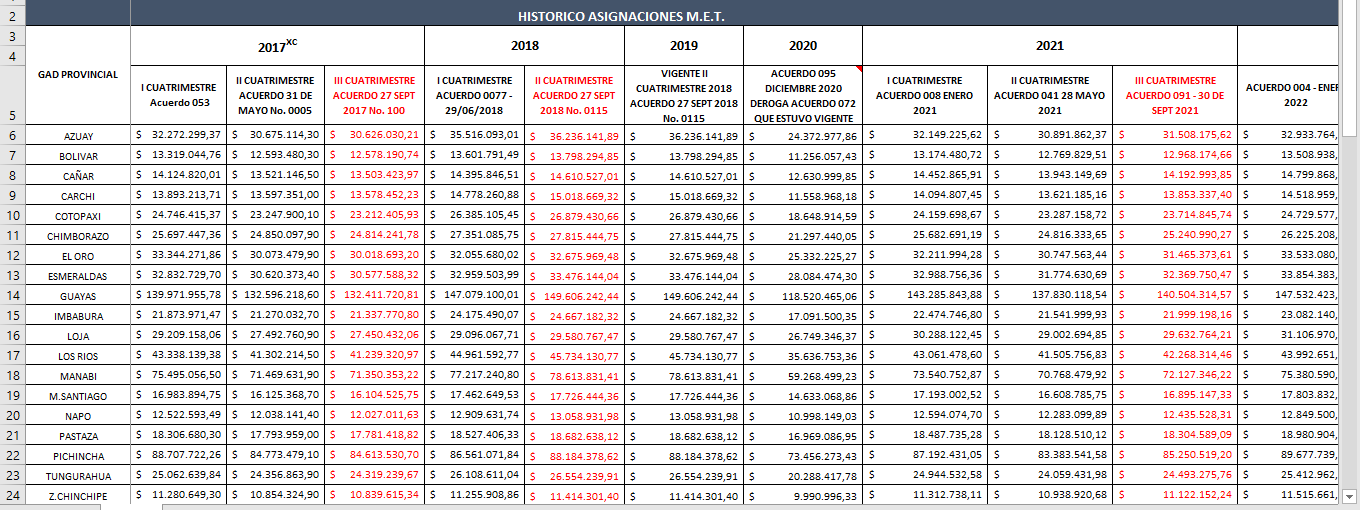This screenshot has width=1360, height=510.
Task: Click the LOS RIOS province cell
Action: pyautogui.click(x=78, y=355)
